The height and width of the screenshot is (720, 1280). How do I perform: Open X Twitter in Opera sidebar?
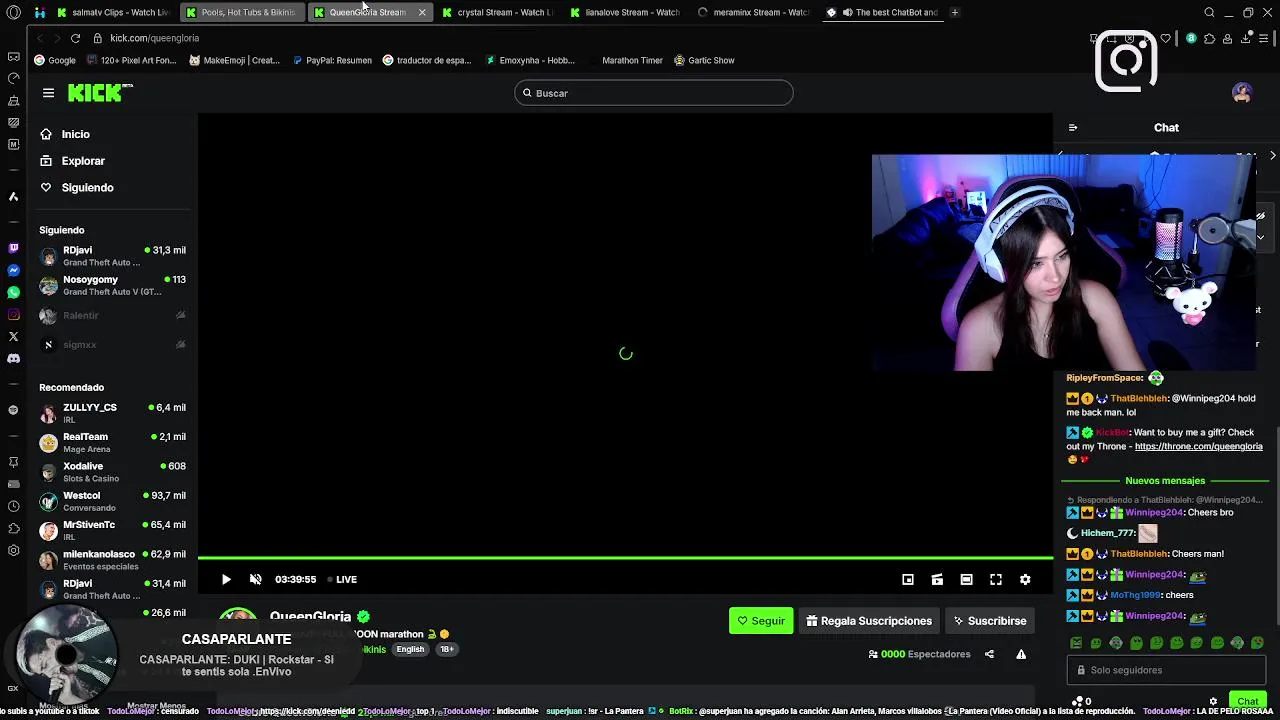(x=13, y=337)
